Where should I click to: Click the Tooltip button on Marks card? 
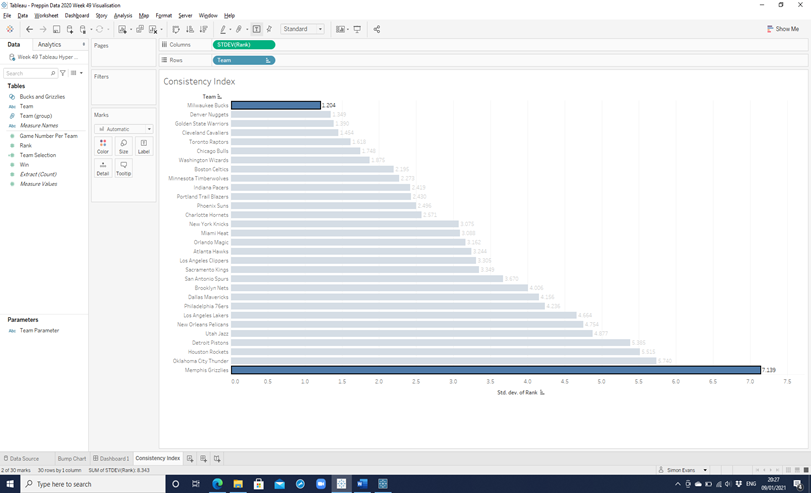point(123,168)
